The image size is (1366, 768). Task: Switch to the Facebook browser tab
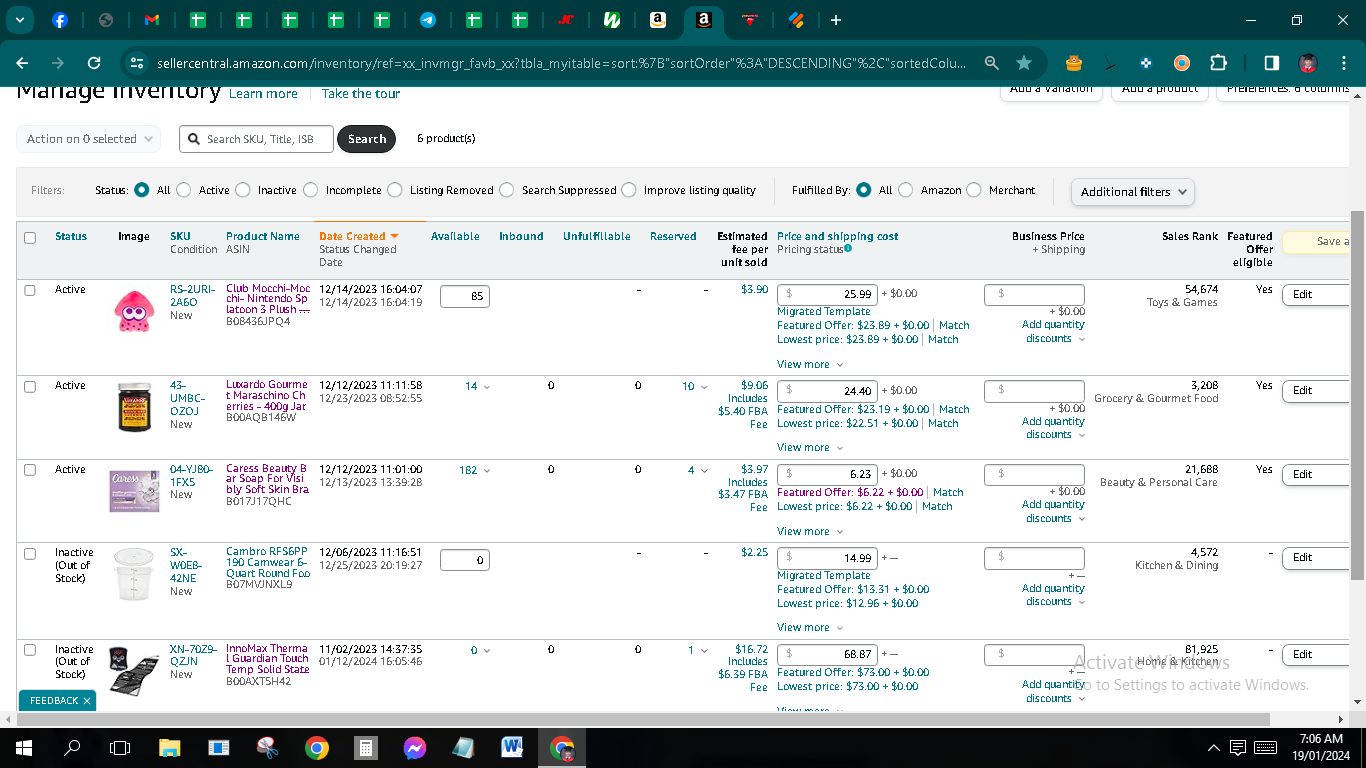59,20
